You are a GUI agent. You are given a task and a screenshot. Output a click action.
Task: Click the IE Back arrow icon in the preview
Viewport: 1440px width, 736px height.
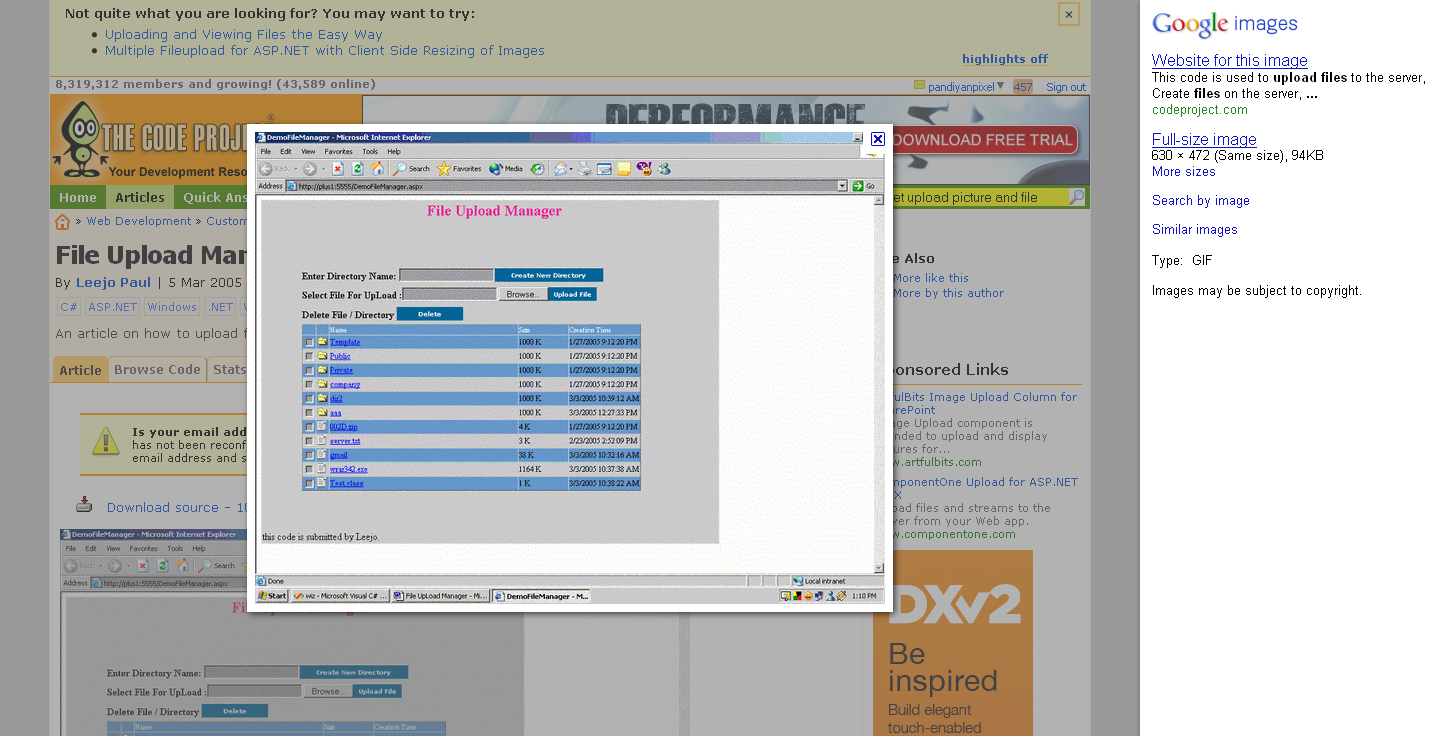click(265, 169)
